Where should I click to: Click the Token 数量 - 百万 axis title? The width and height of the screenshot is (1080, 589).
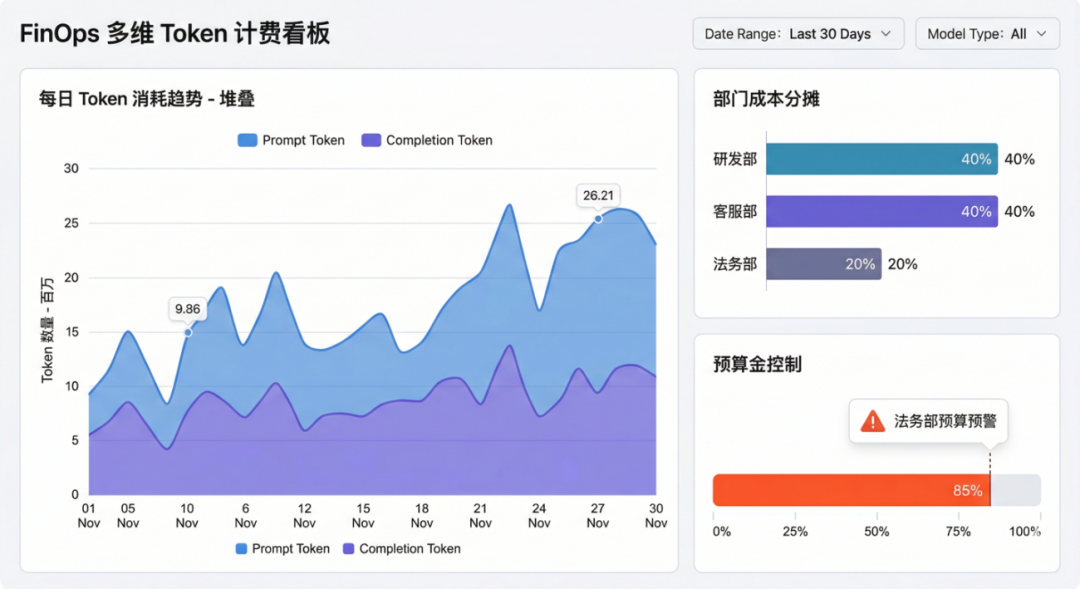point(48,330)
